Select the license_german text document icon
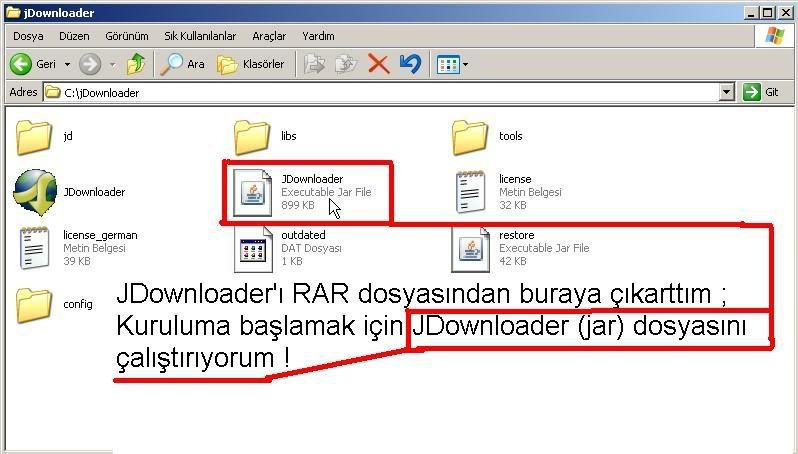The width and height of the screenshot is (798, 454). coord(34,248)
